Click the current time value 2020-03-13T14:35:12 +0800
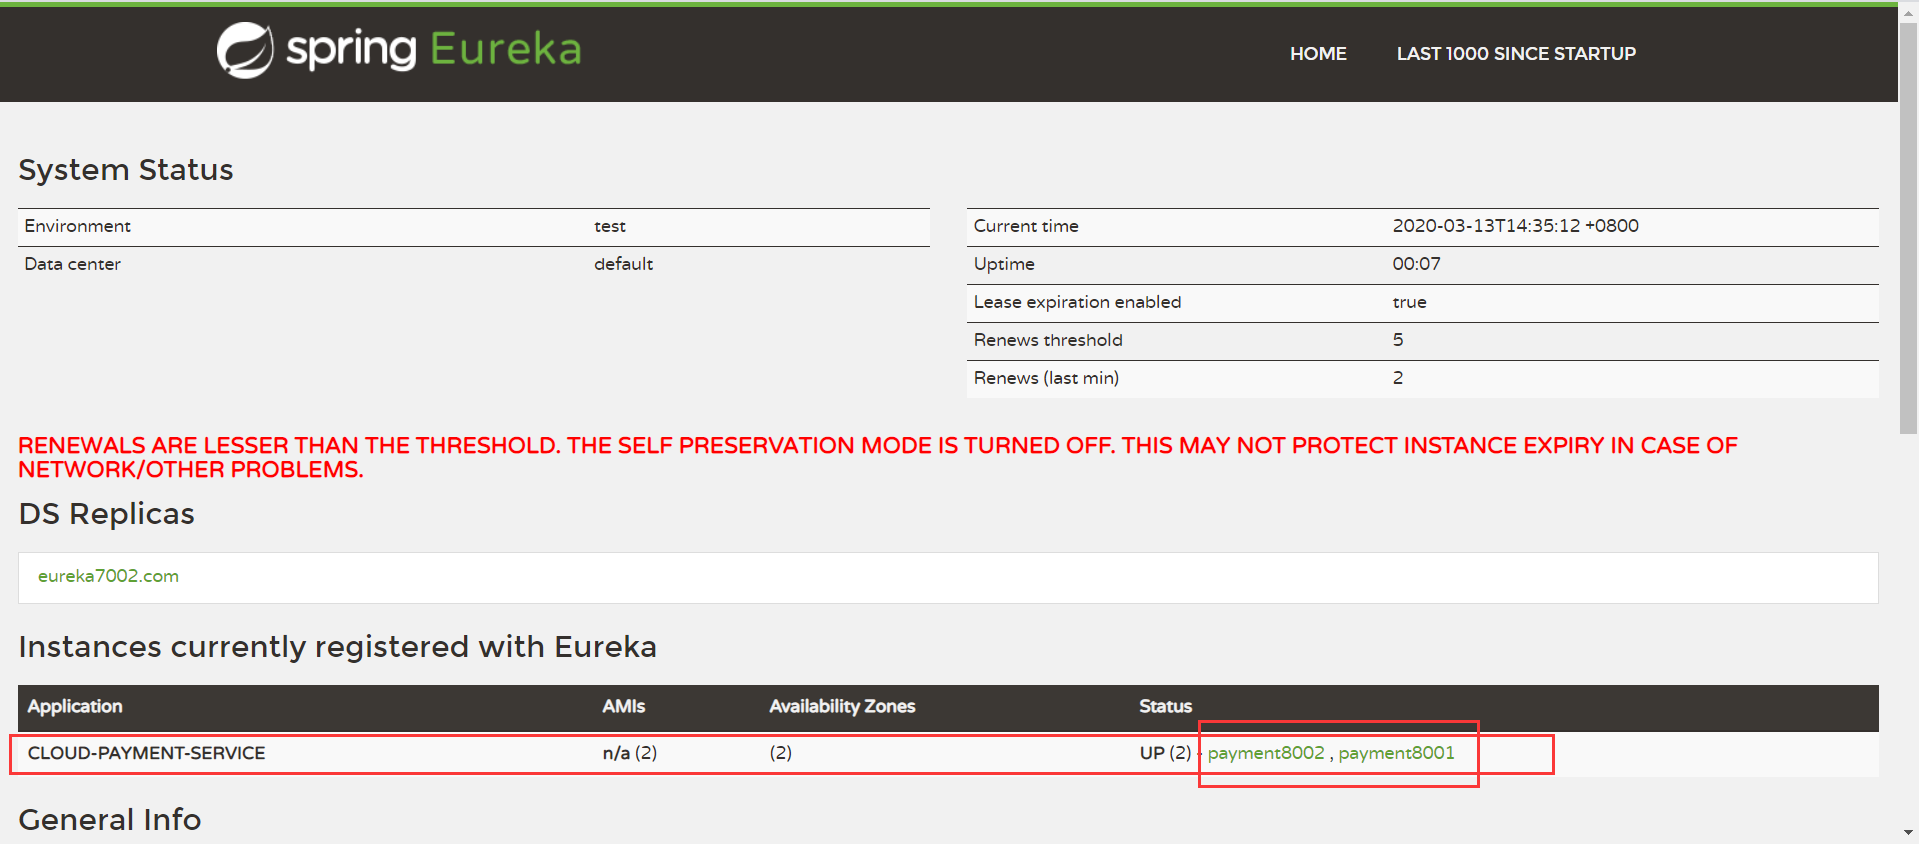Screen dimensions: 1919x849 click(x=1515, y=226)
